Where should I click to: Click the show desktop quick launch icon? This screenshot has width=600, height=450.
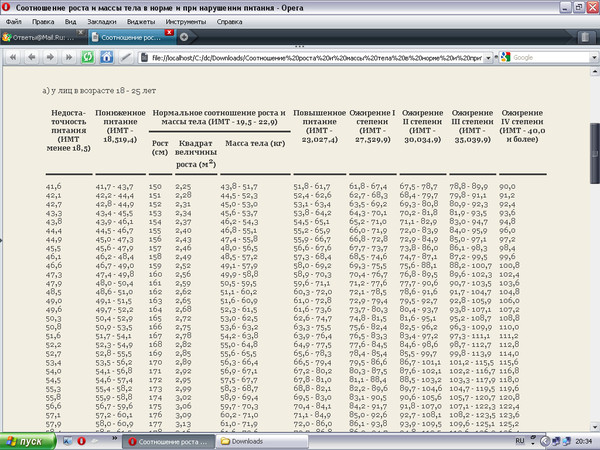pos(67,441)
